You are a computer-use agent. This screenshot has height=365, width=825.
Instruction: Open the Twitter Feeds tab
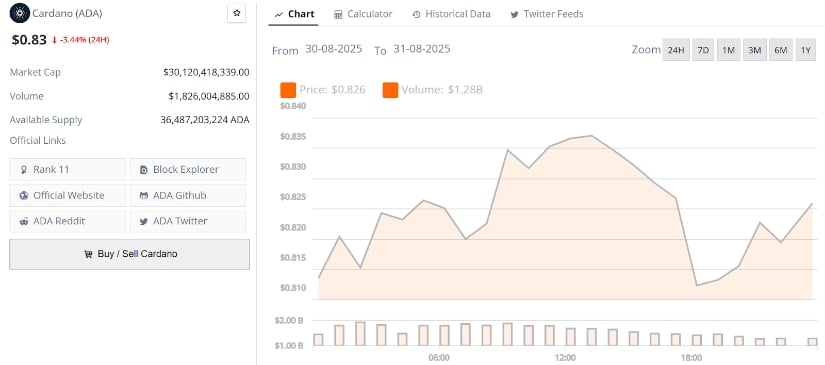point(547,14)
